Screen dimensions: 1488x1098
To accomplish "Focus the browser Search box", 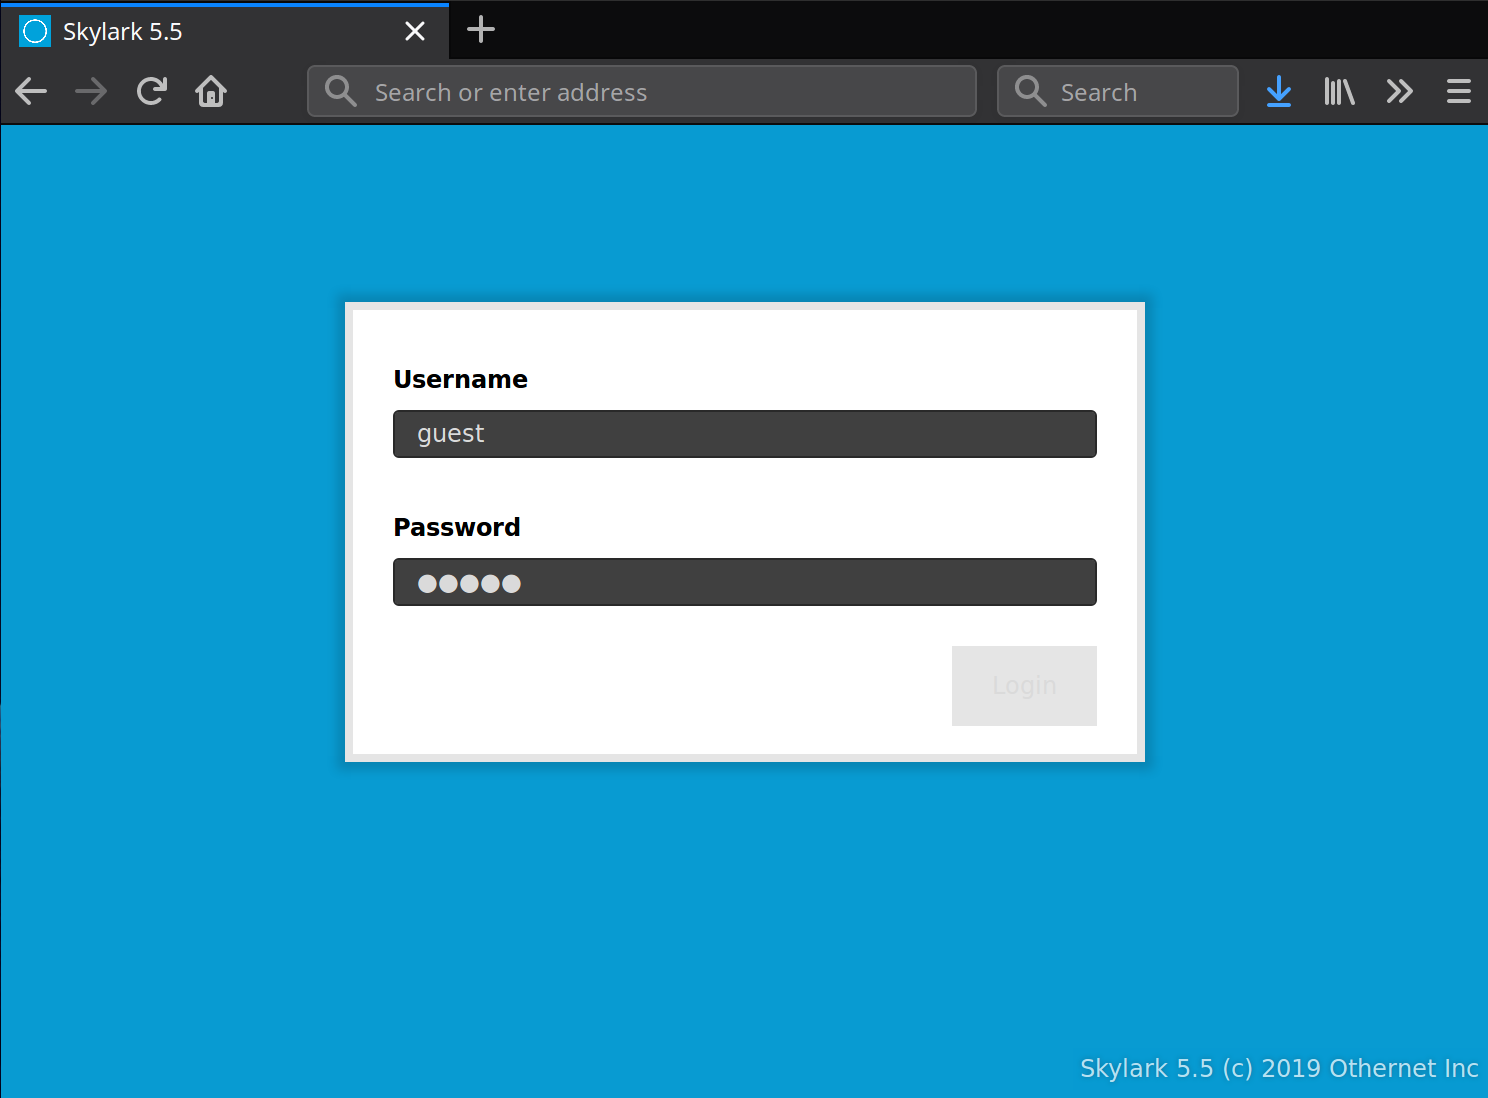I will [x=1118, y=92].
